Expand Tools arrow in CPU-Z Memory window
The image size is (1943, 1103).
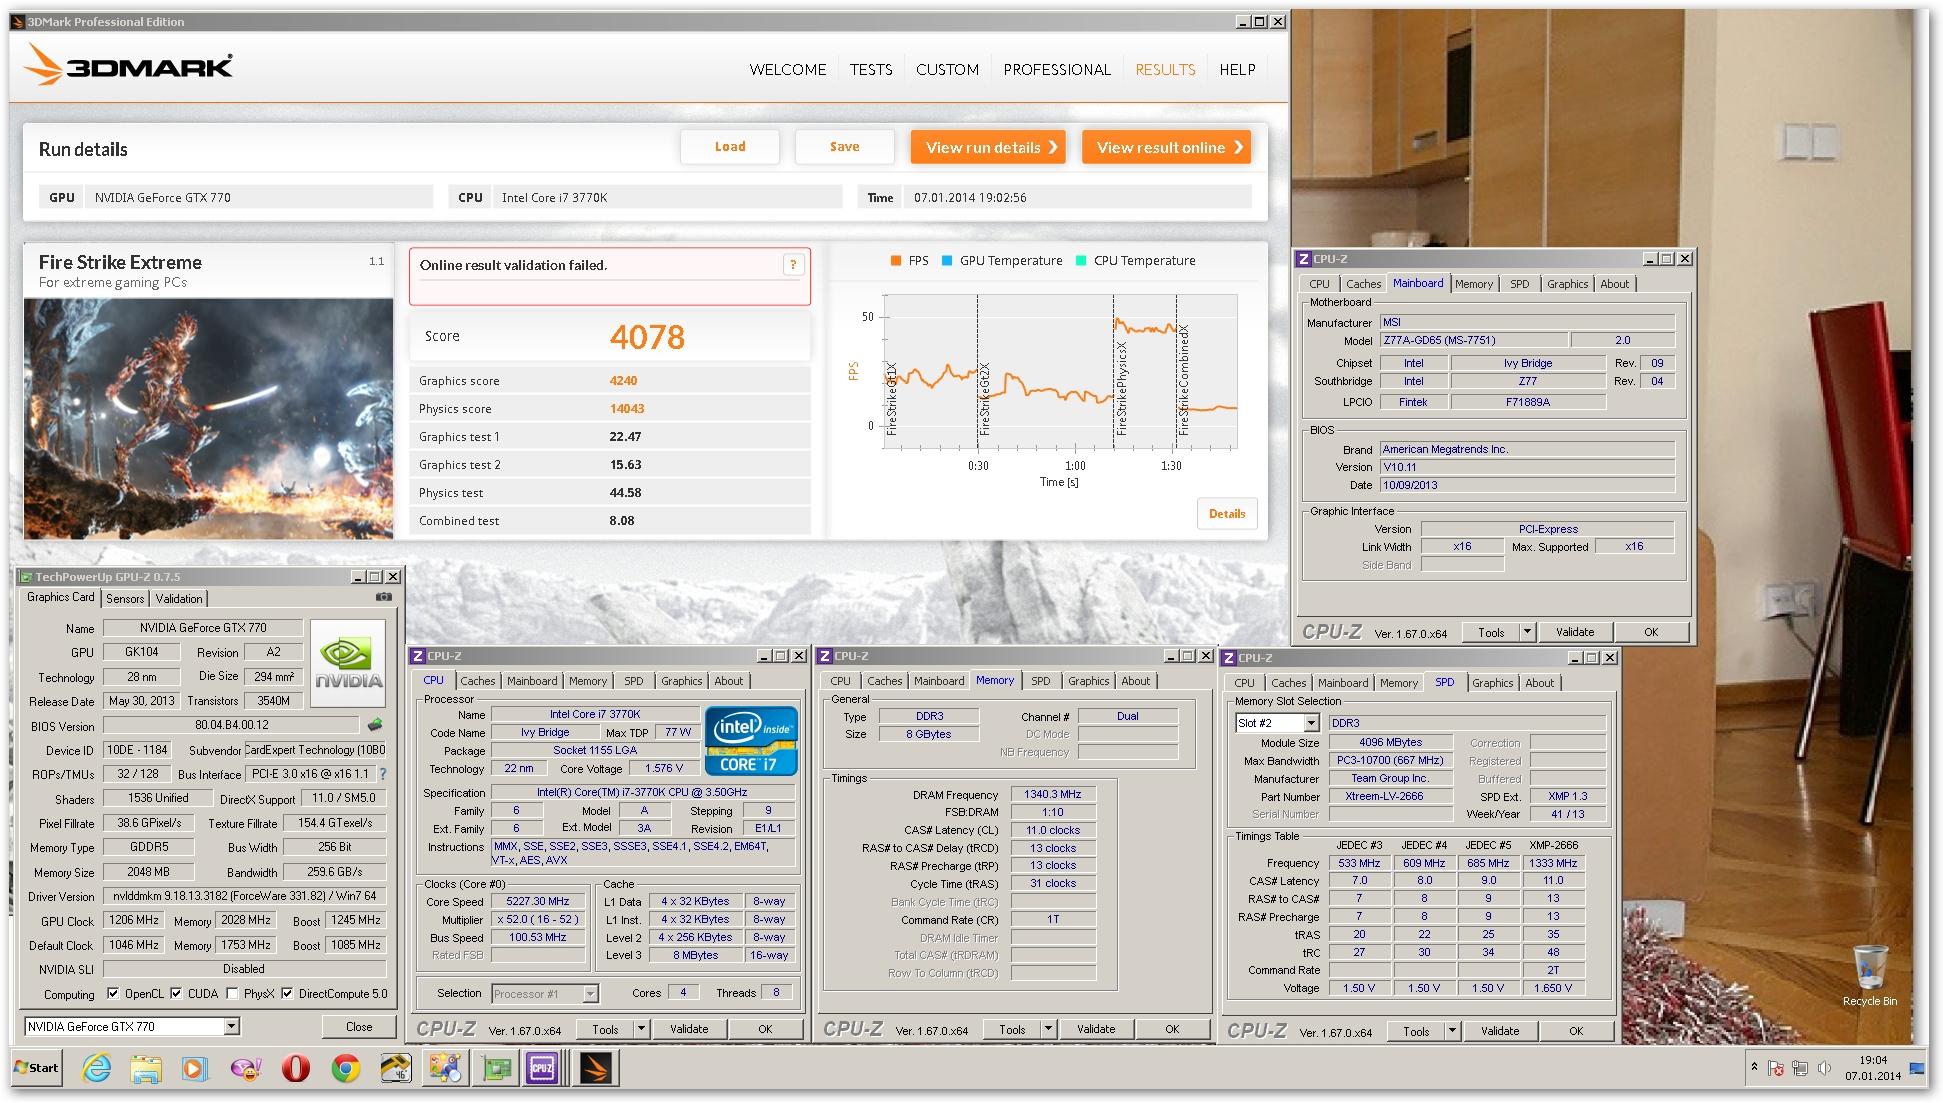pos(1048,1029)
